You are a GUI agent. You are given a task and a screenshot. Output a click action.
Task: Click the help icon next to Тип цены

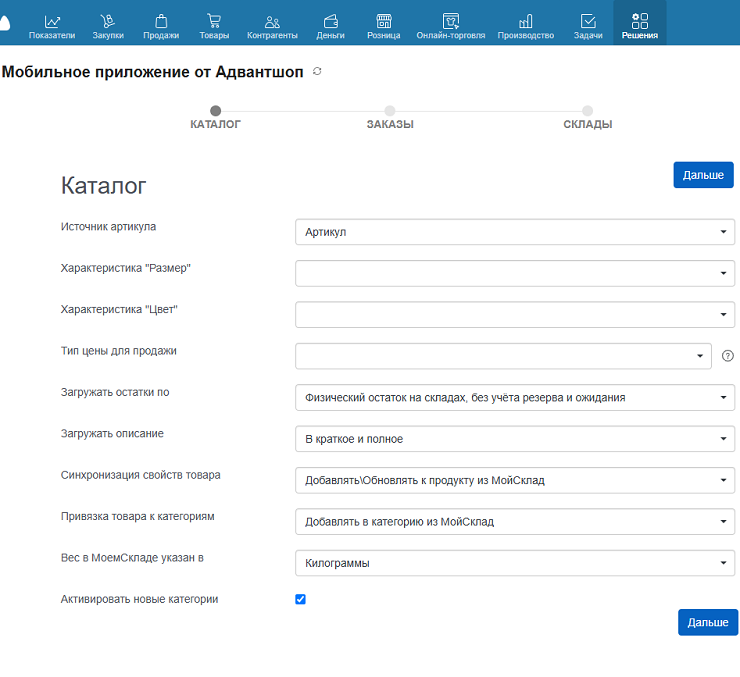tap(727, 356)
